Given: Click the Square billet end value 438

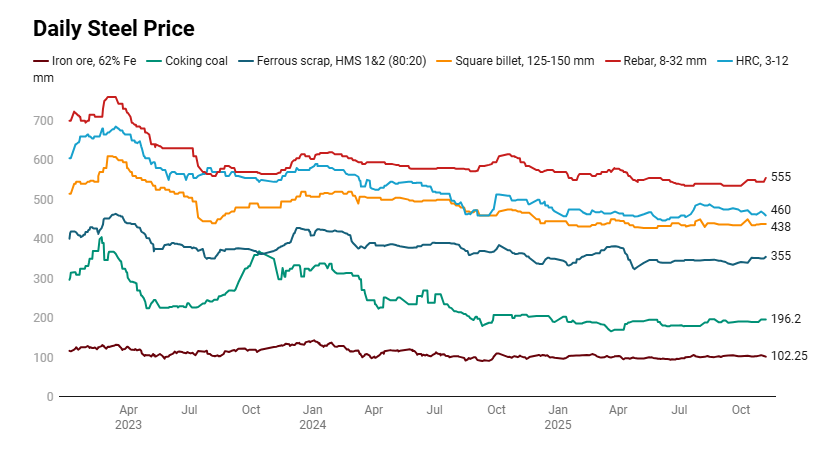Looking at the screenshot, I should tap(781, 227).
